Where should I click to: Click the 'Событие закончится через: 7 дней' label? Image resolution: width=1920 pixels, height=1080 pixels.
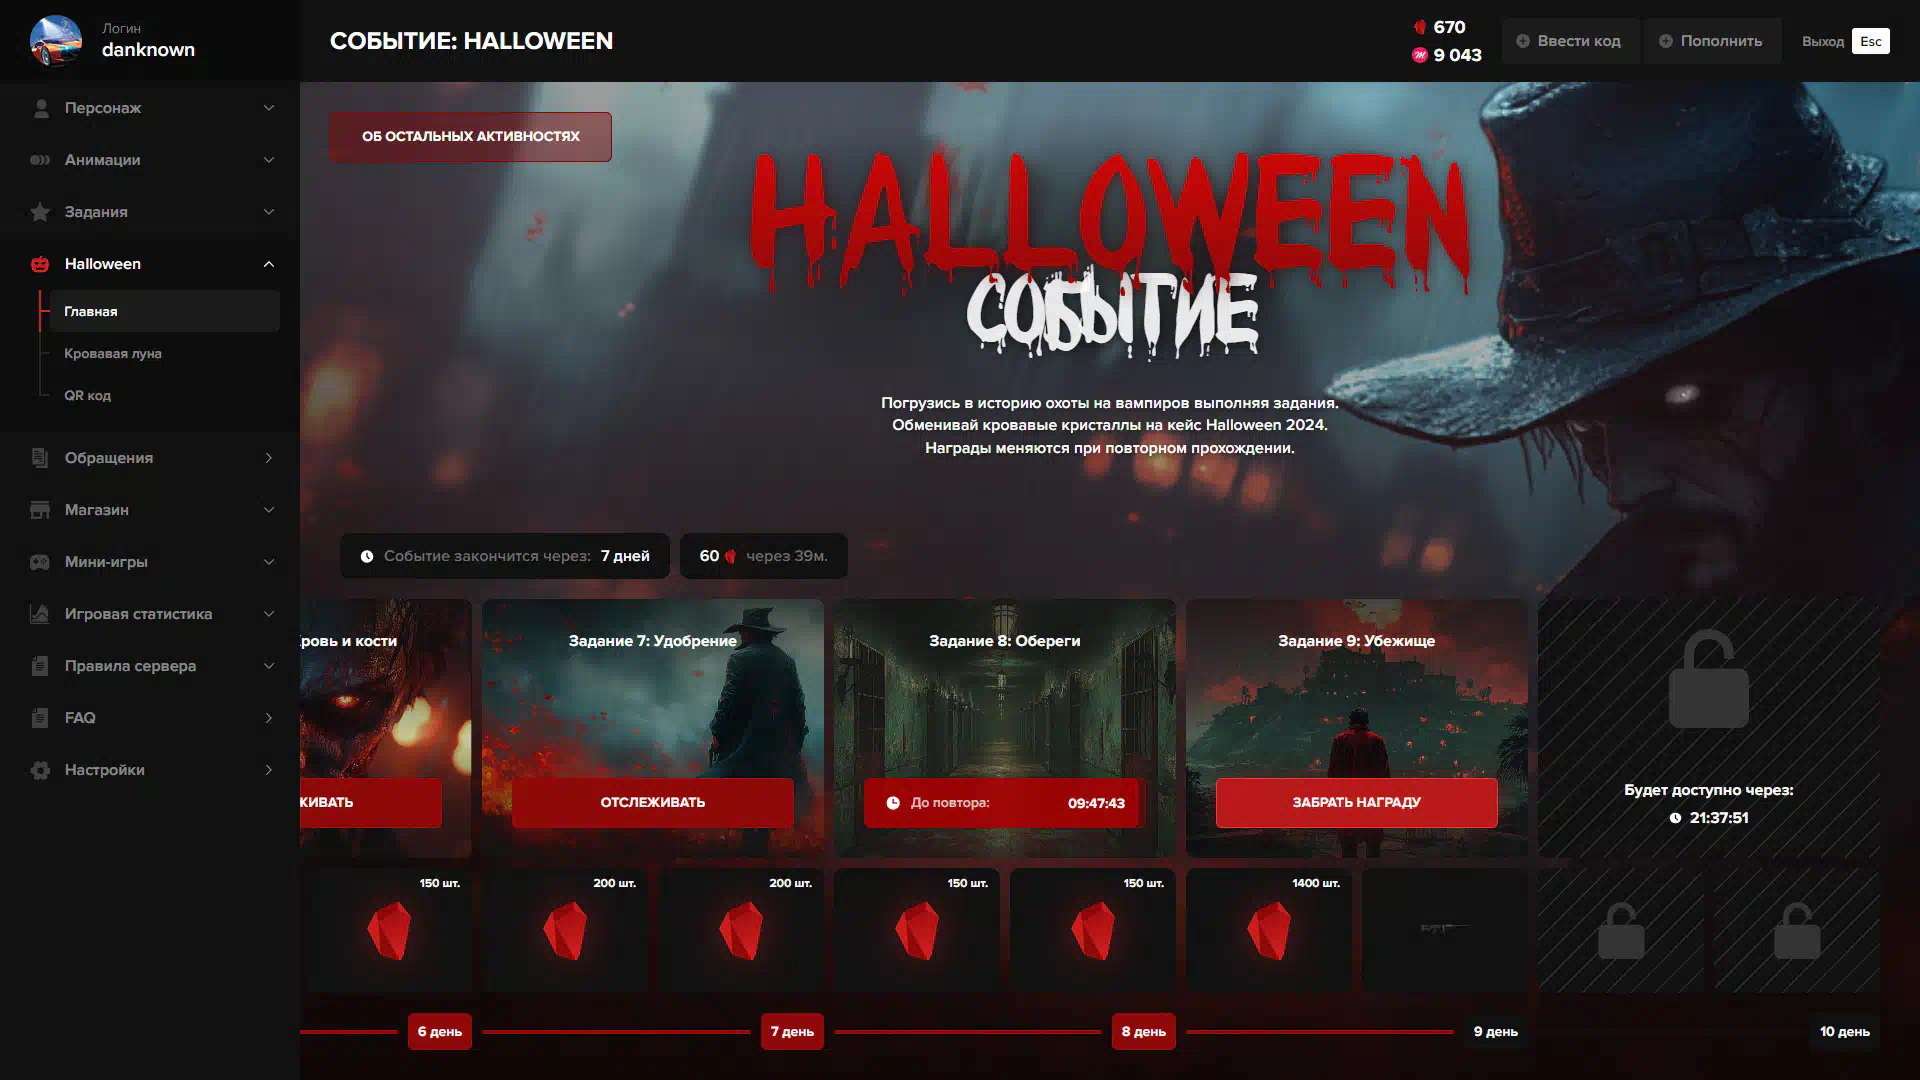(505, 556)
